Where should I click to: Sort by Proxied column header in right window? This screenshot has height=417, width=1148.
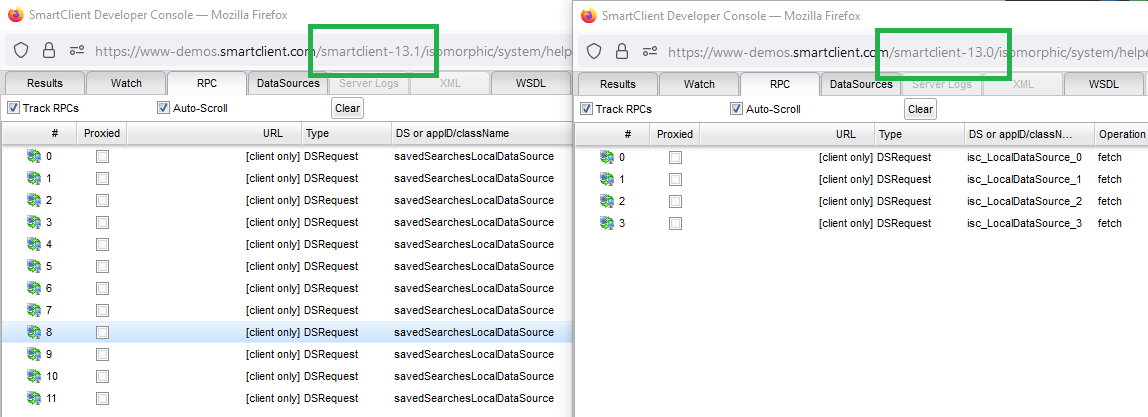pos(674,135)
